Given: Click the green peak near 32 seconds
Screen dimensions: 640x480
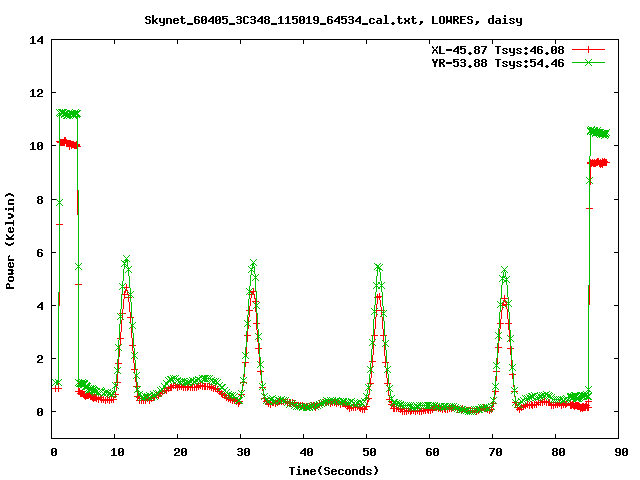Looking at the screenshot, I should click(253, 263).
